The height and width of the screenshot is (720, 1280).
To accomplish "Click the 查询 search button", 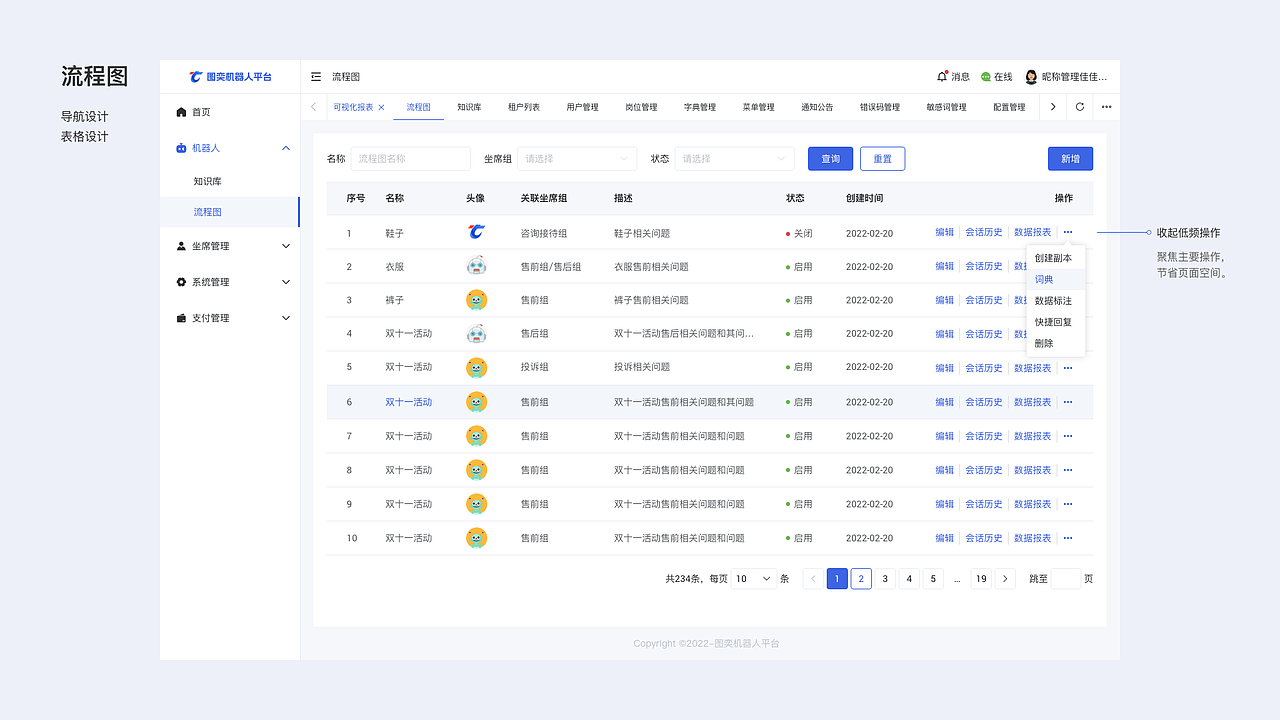I will tap(830, 158).
